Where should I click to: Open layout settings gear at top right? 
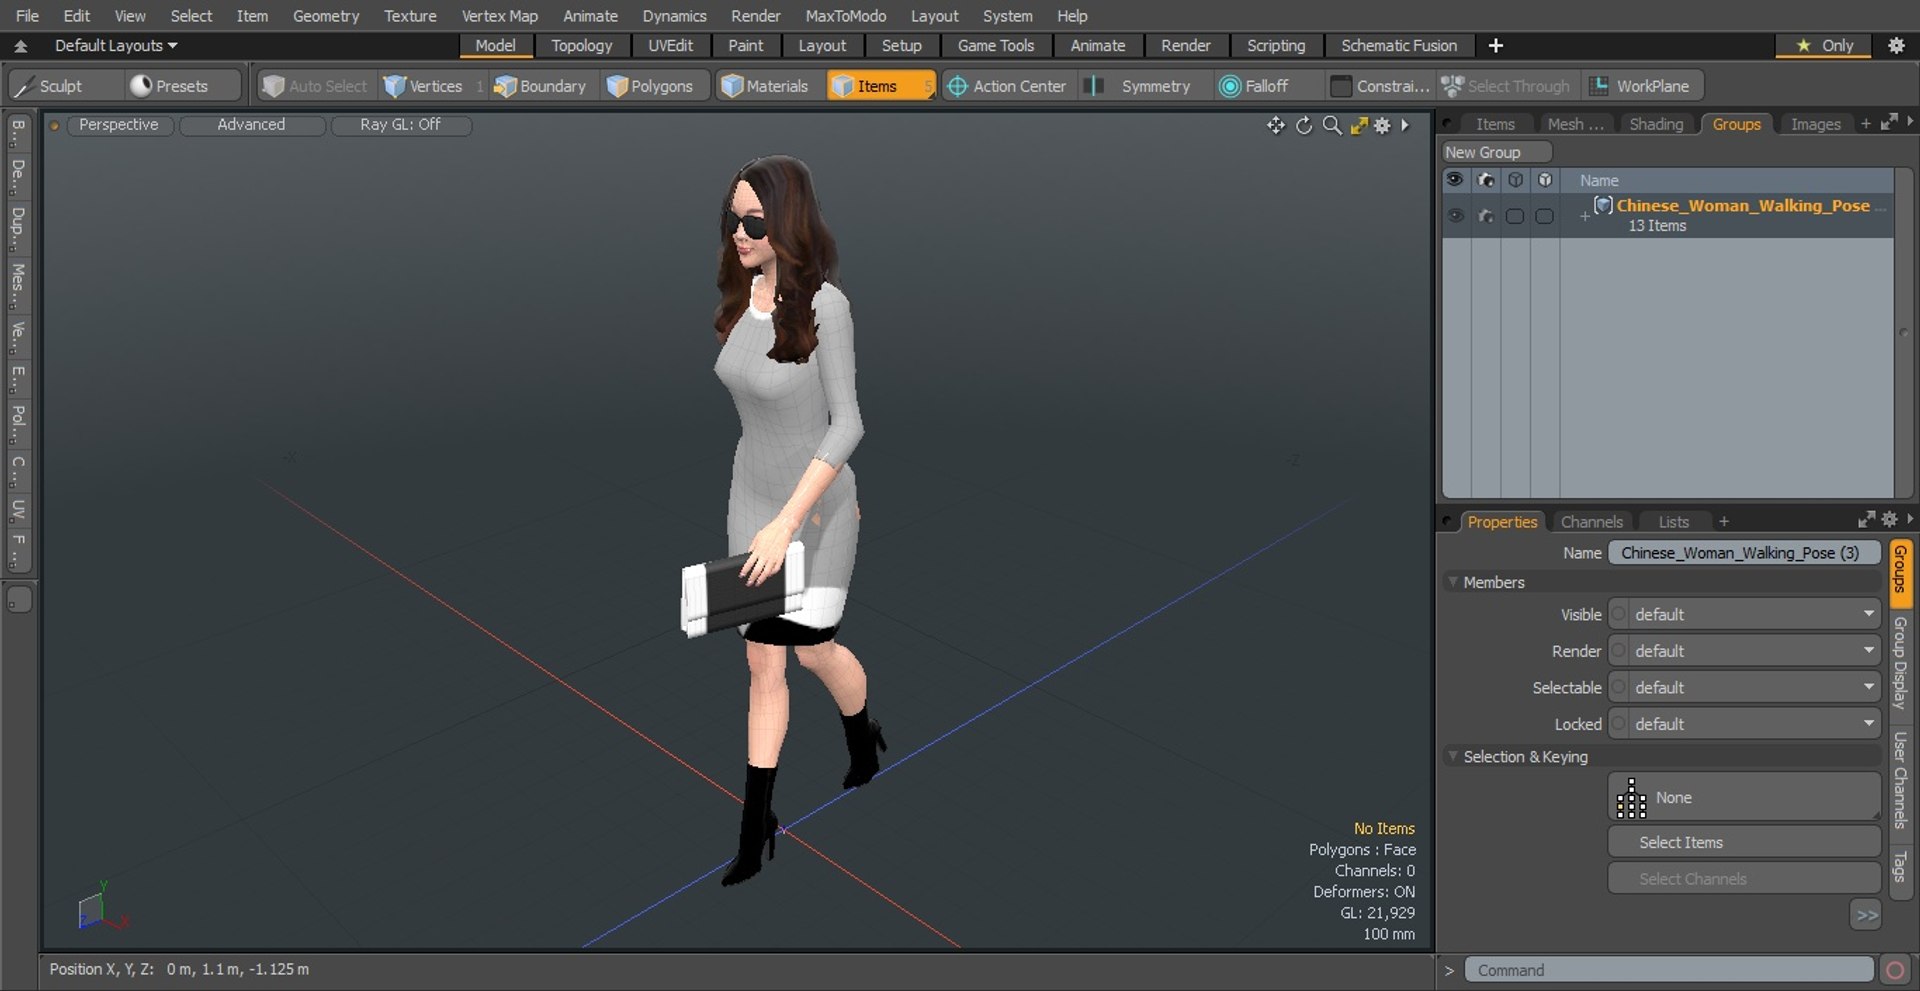click(1896, 45)
